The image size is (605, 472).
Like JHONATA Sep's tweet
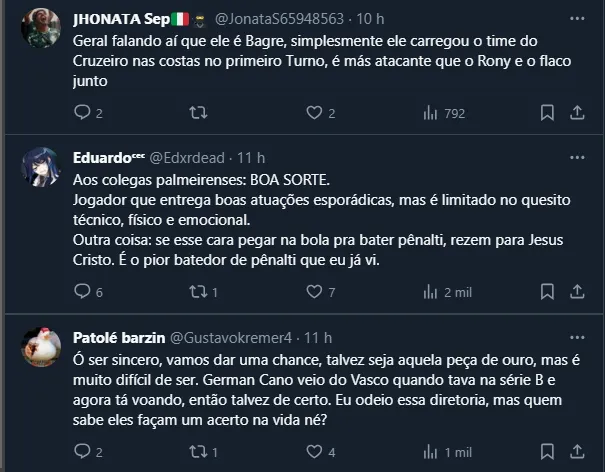point(314,113)
